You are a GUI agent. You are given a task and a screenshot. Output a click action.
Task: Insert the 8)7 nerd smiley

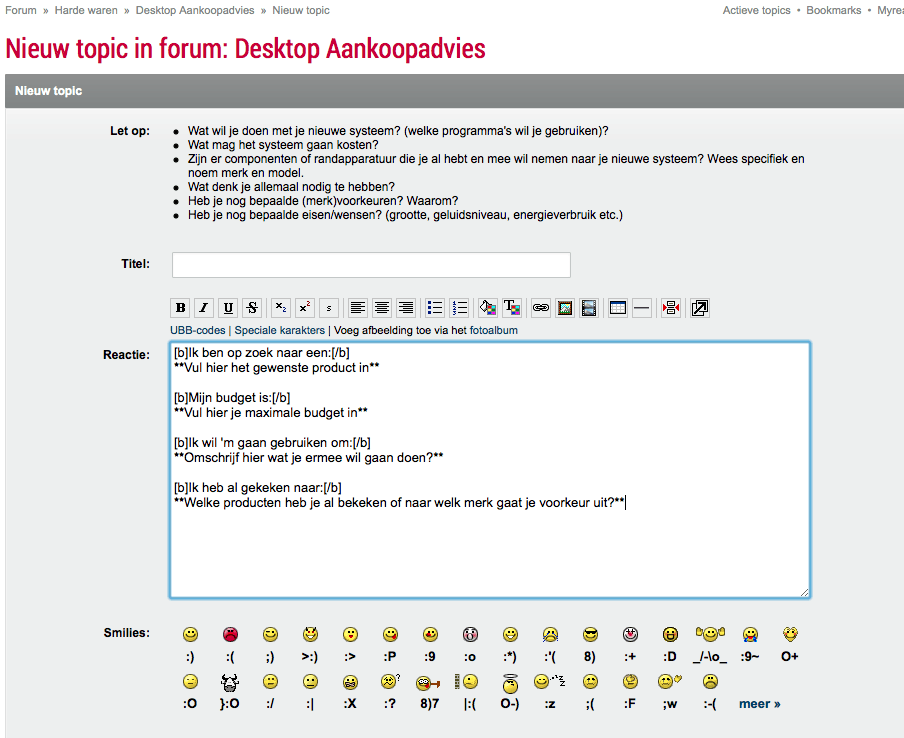point(428,683)
